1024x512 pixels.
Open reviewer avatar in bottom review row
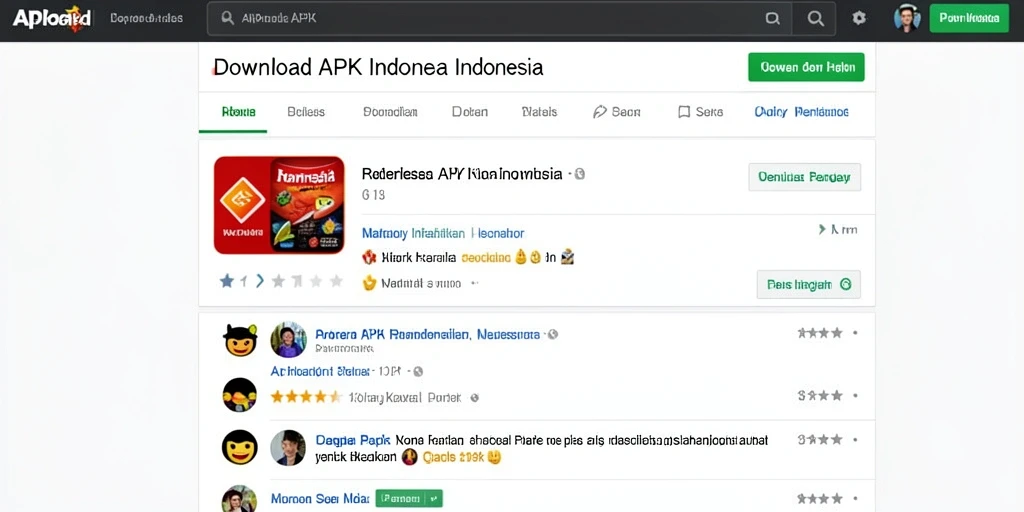pyautogui.click(x=240, y=500)
